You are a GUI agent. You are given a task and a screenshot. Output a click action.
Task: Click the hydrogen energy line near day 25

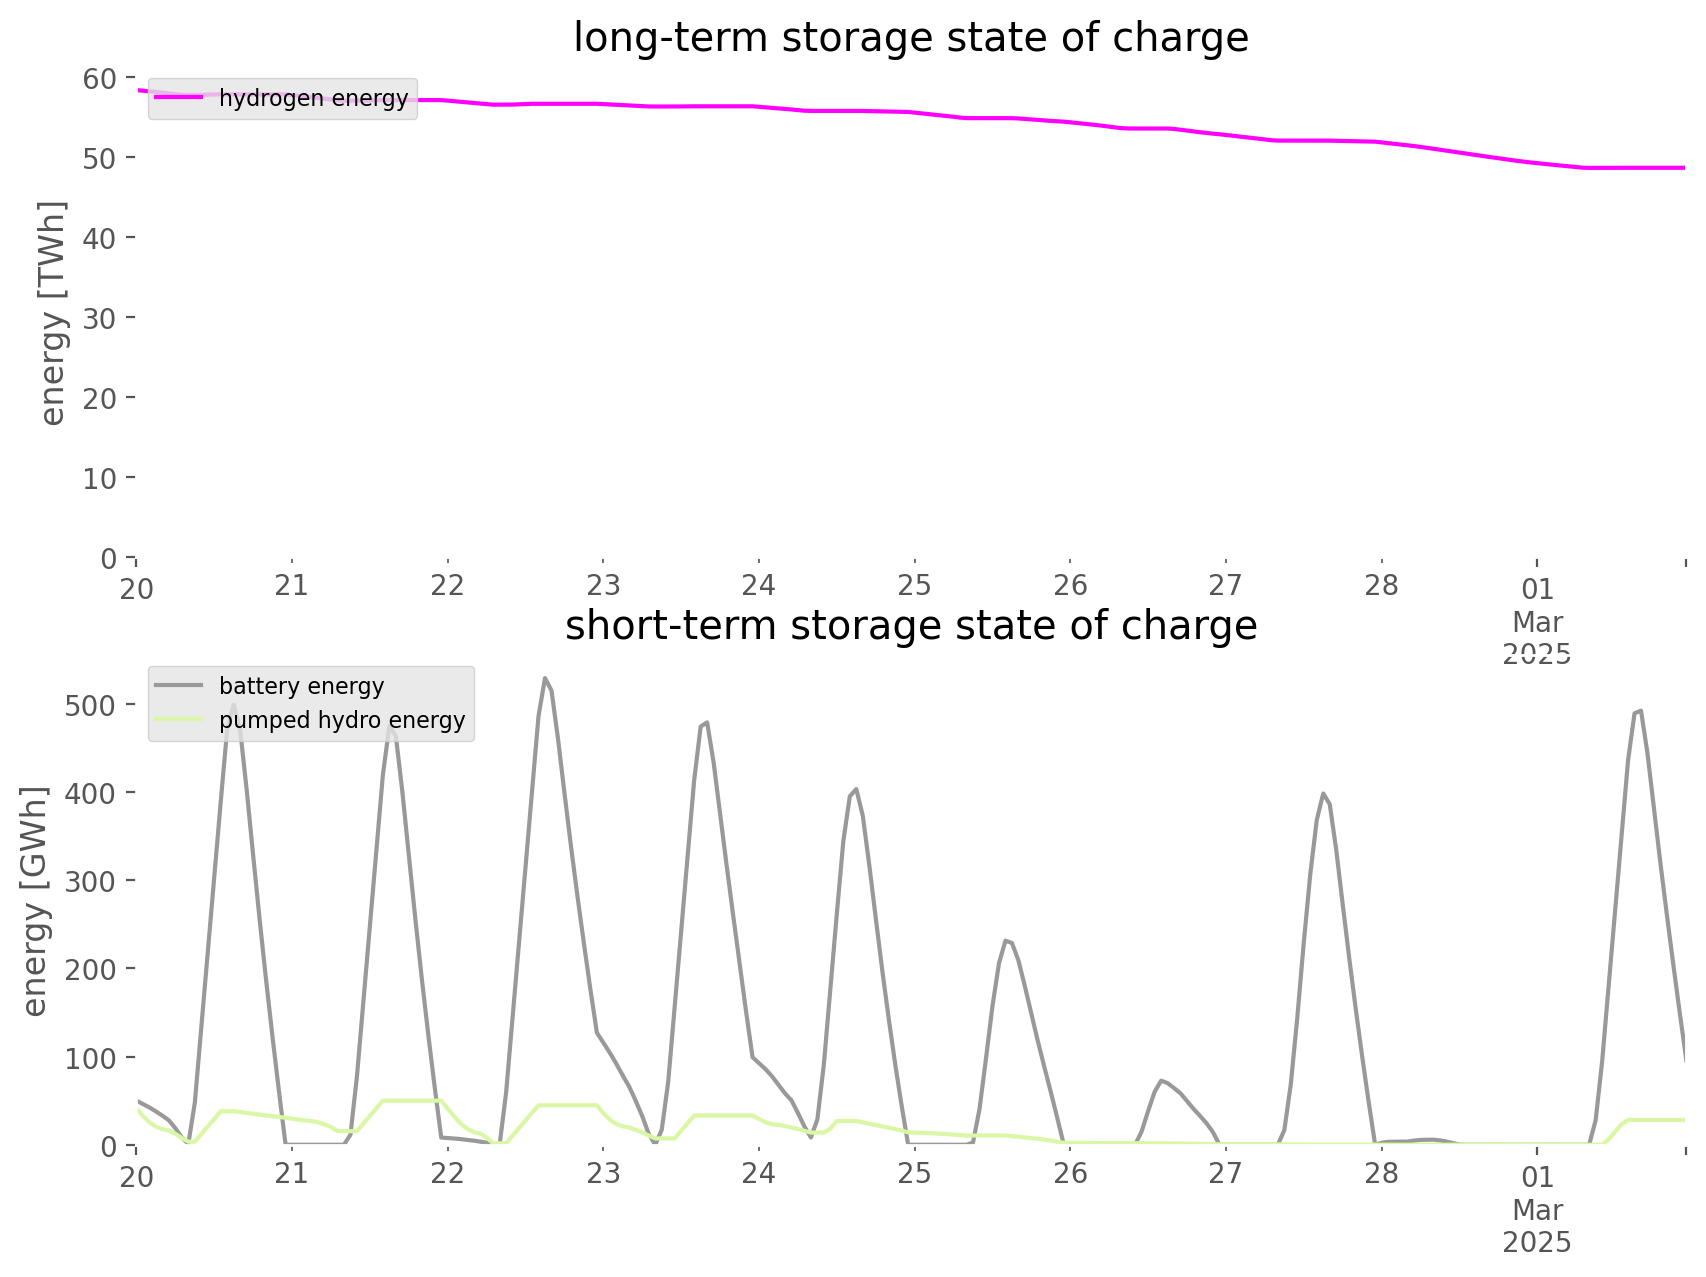915,112
